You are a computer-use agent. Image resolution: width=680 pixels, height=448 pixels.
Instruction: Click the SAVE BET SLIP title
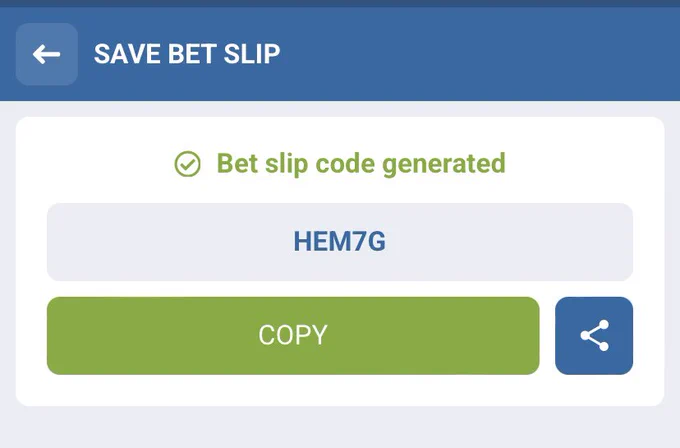coord(187,54)
